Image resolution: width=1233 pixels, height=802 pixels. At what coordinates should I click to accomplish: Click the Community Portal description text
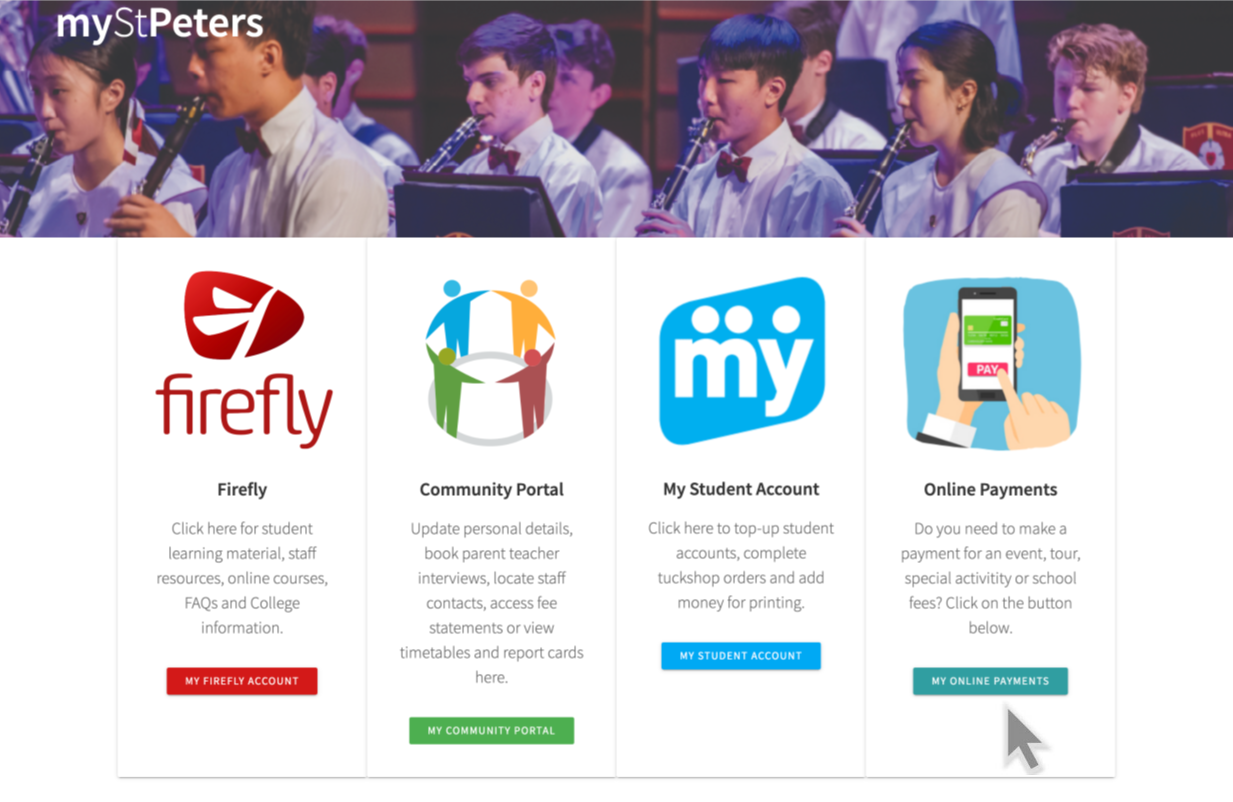[x=491, y=603]
